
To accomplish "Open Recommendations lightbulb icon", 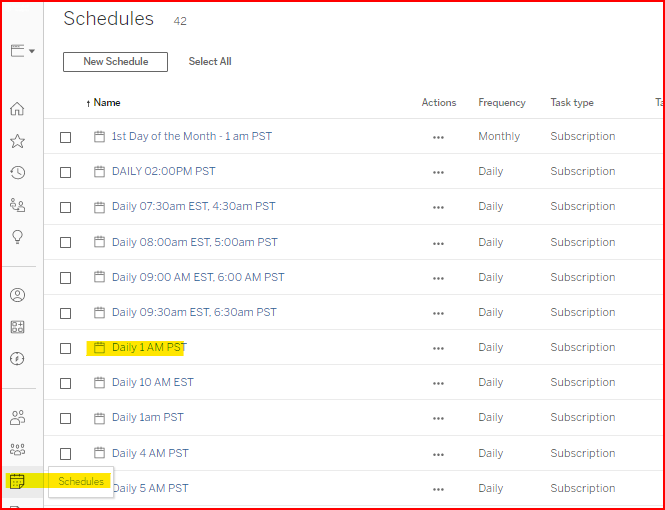I will pos(17,237).
